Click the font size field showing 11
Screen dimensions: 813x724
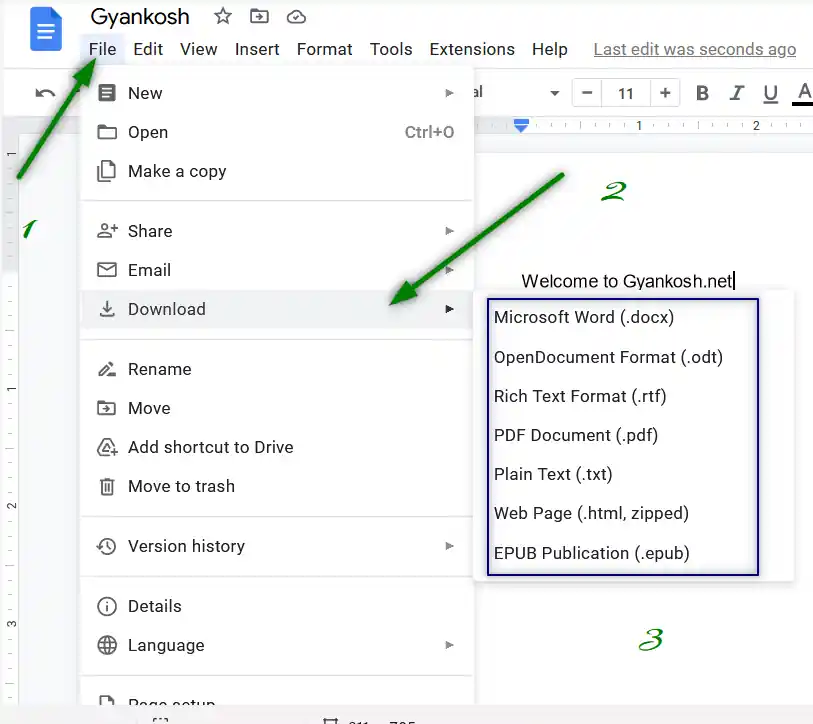pos(626,93)
